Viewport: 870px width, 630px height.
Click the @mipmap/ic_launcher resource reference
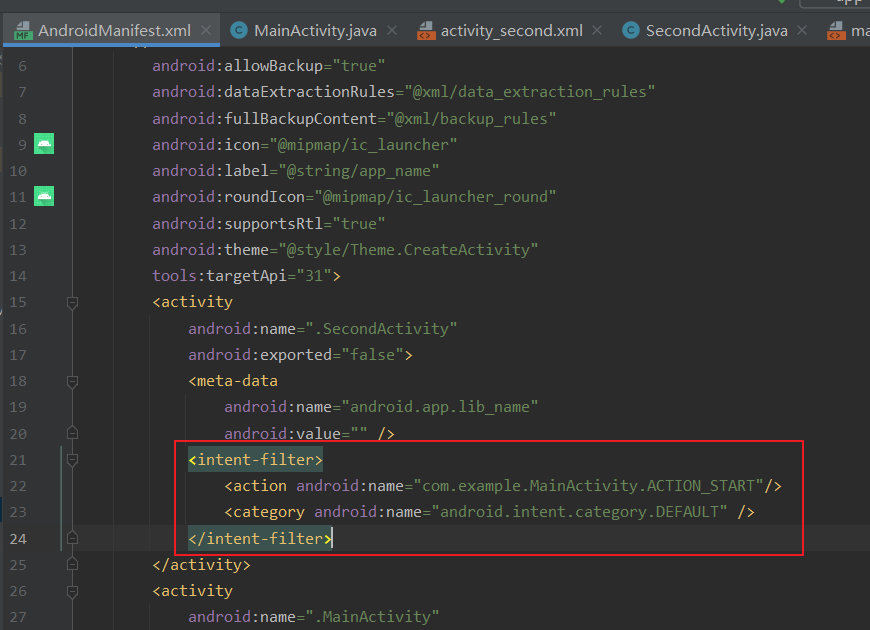367,145
